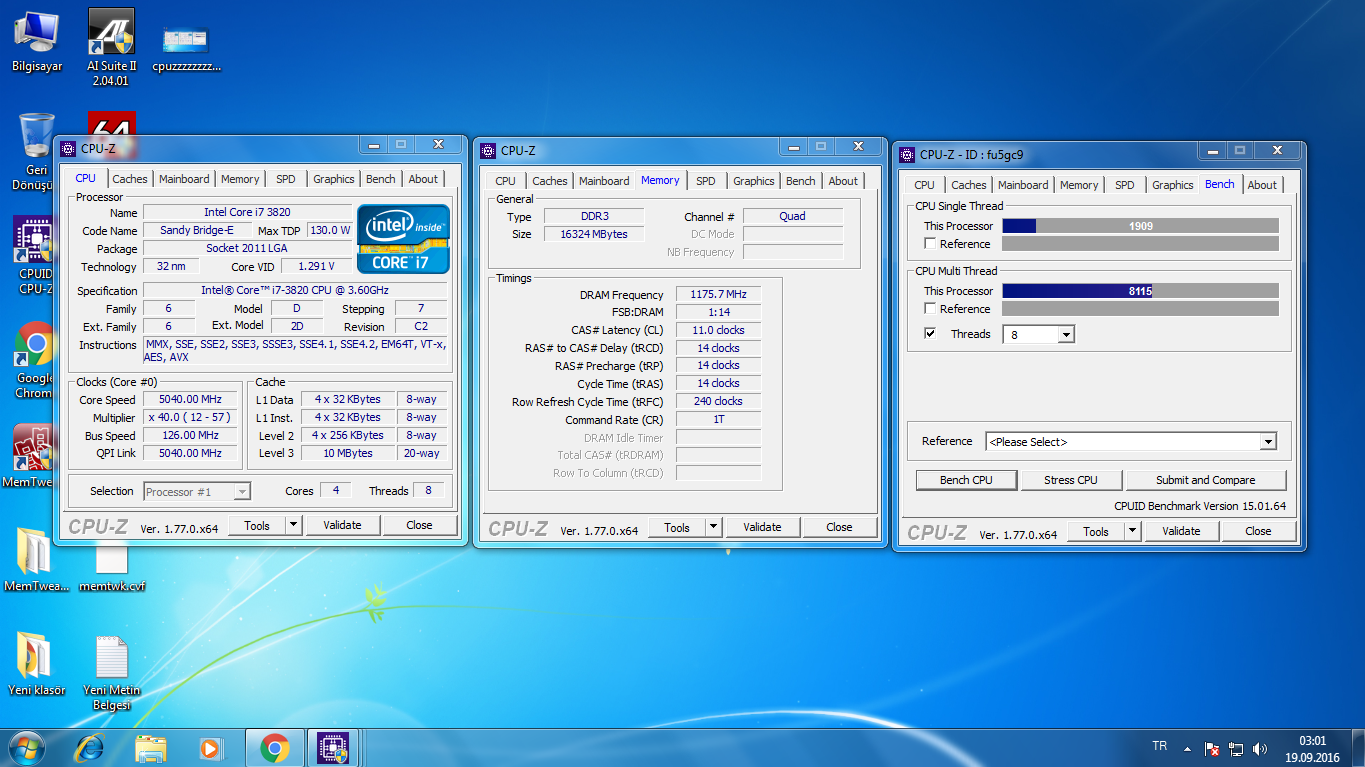Viewport: 1365px width, 767px height.
Task: Open SPD tab in Memory window
Action: tap(706, 181)
